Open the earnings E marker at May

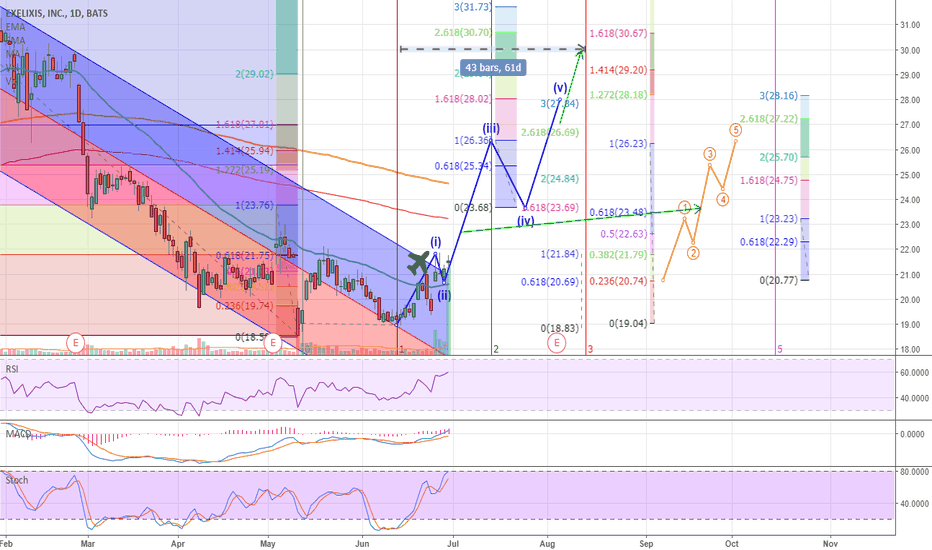tap(273, 343)
